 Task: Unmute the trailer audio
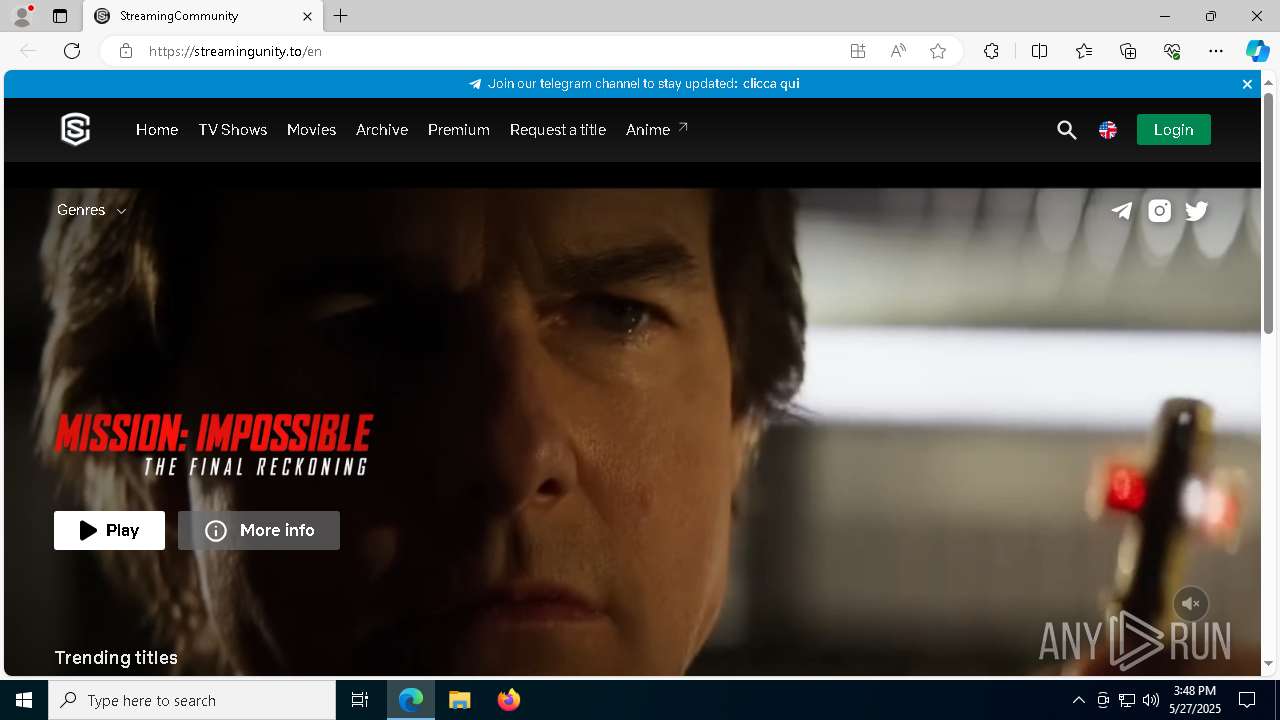click(x=1191, y=604)
